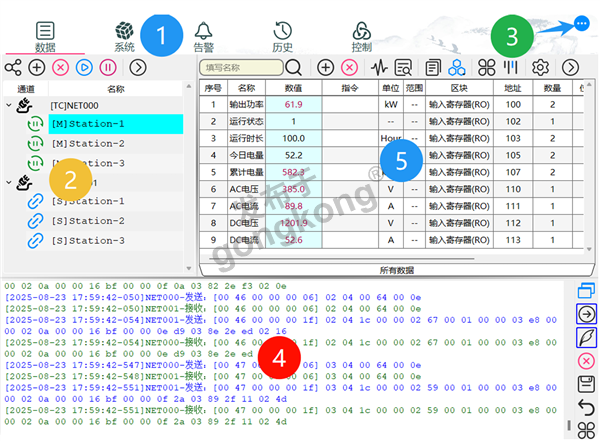Viewport: 600px width, 441px height.
Task: Expand data toolbar with far-right chevron
Action: (x=571, y=67)
